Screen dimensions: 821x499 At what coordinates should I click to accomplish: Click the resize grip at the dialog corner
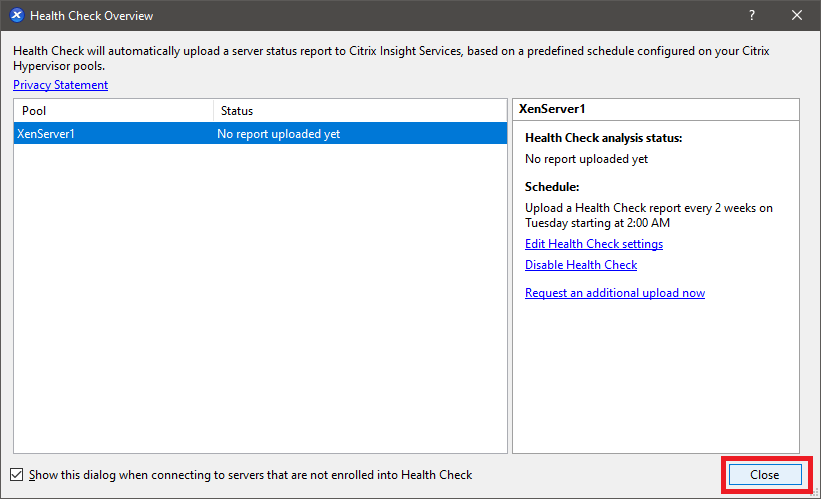[814, 493]
